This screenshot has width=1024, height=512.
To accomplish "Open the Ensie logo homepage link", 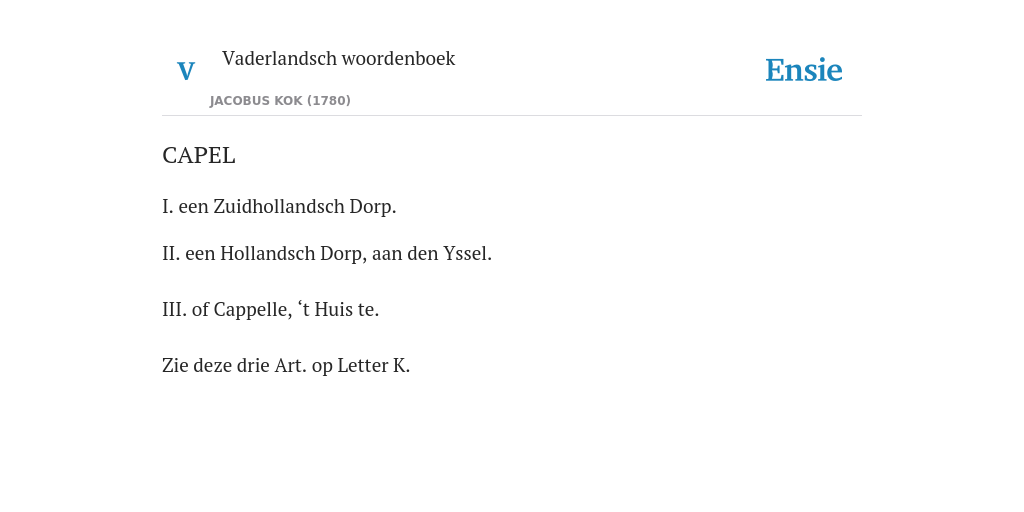I will 804,70.
